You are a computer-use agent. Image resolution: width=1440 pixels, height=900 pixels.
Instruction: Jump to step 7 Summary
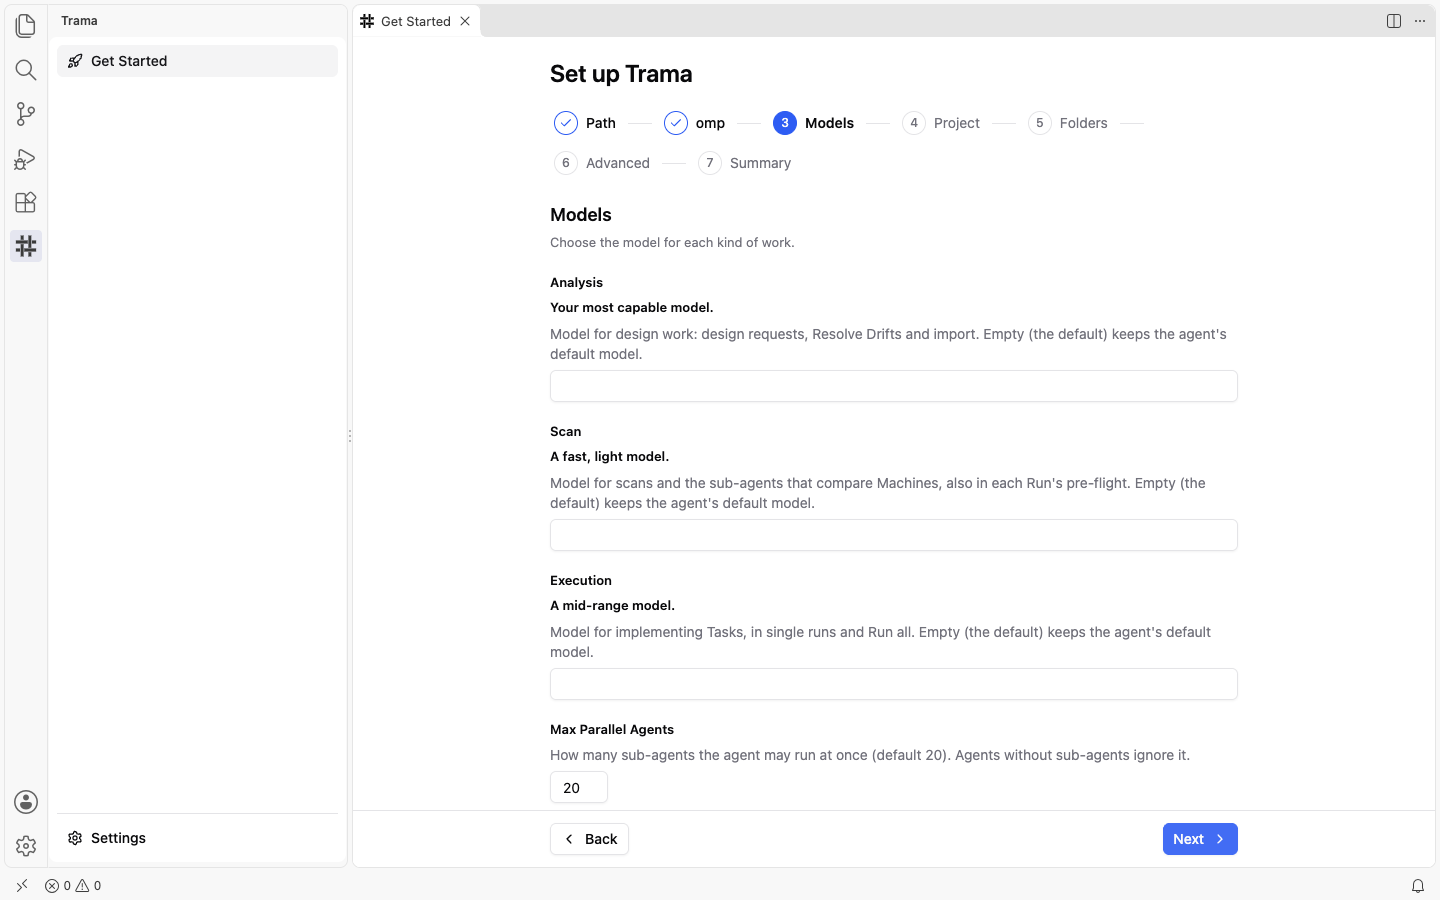tap(745, 163)
